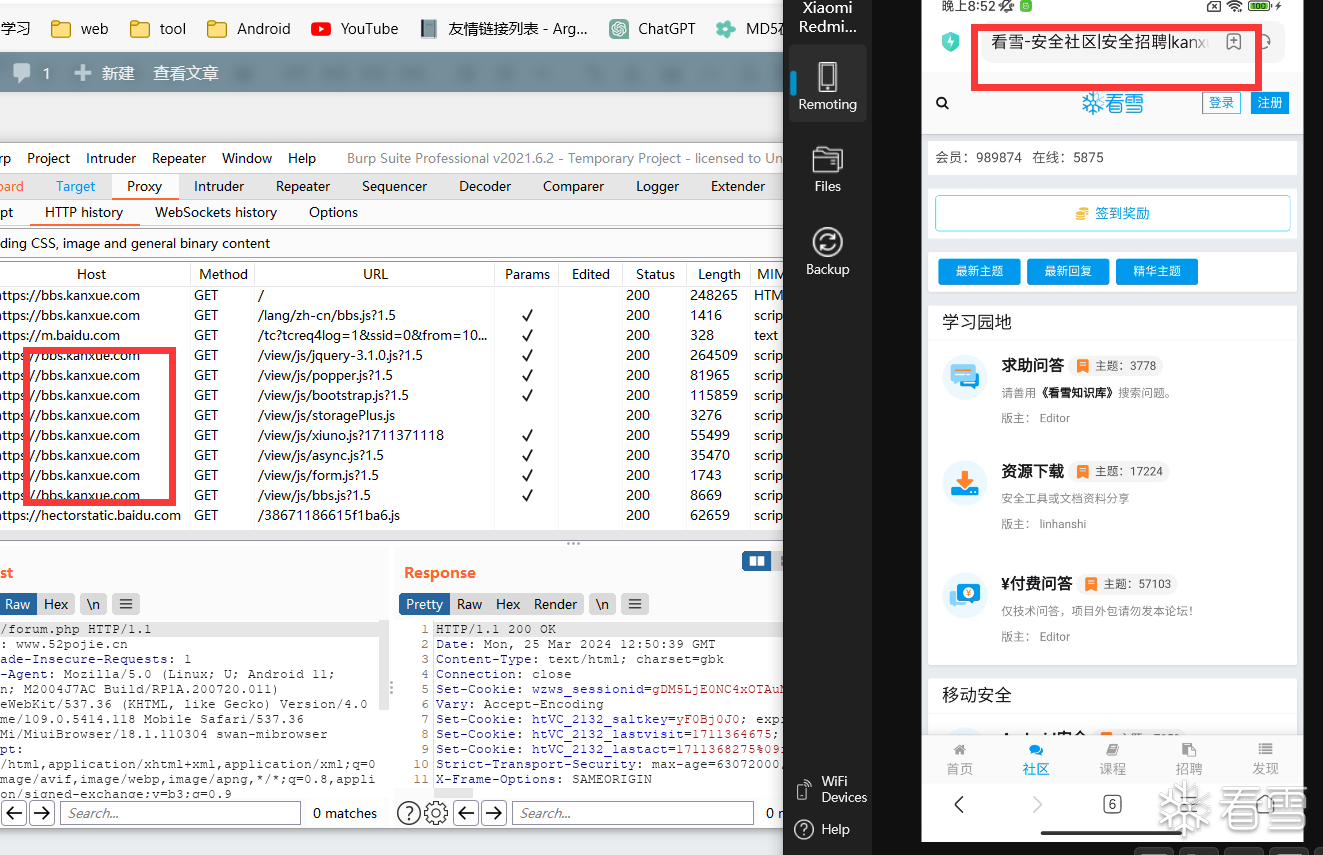Open the YouTube bookmark in bookmarks bar
Viewport: 1323px width, 855px height.
click(354, 29)
